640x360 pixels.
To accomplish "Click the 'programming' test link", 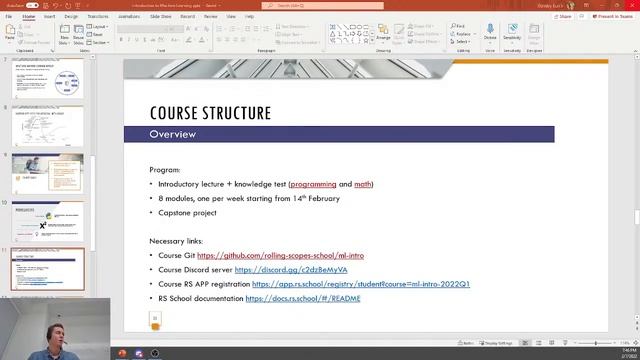I will tap(313, 184).
